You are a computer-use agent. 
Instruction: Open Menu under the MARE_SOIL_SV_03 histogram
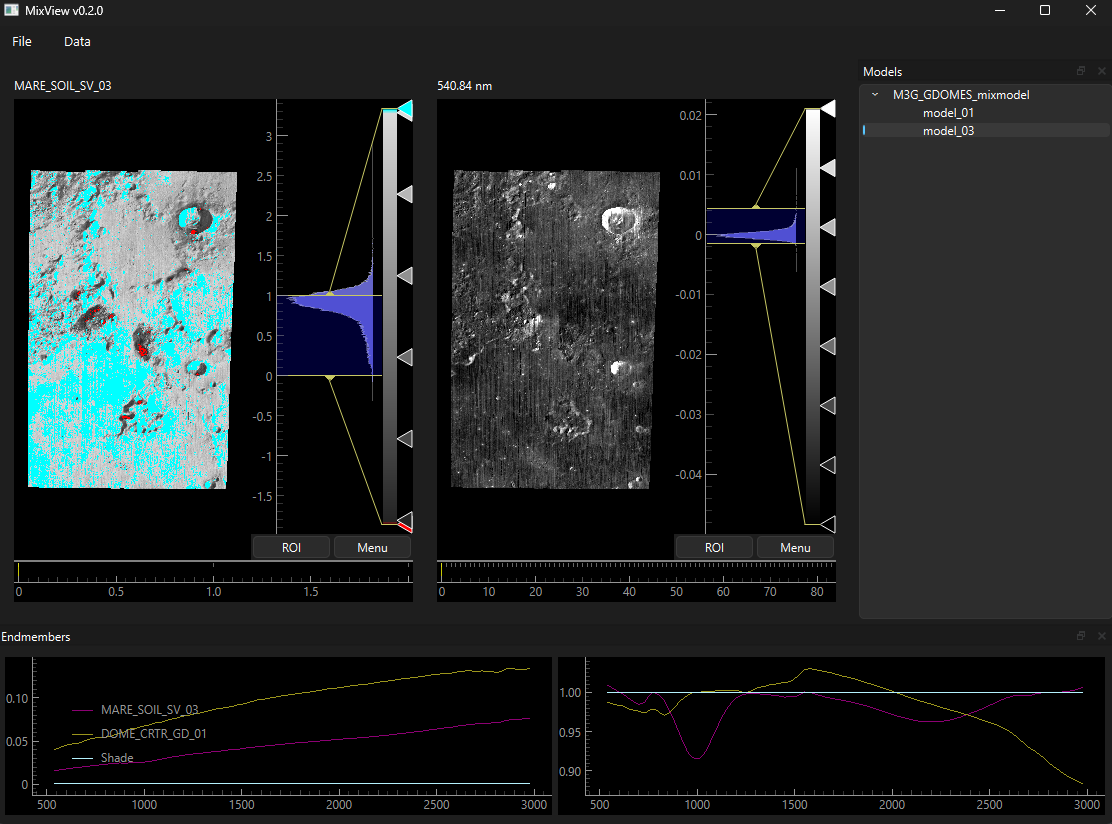pos(372,547)
